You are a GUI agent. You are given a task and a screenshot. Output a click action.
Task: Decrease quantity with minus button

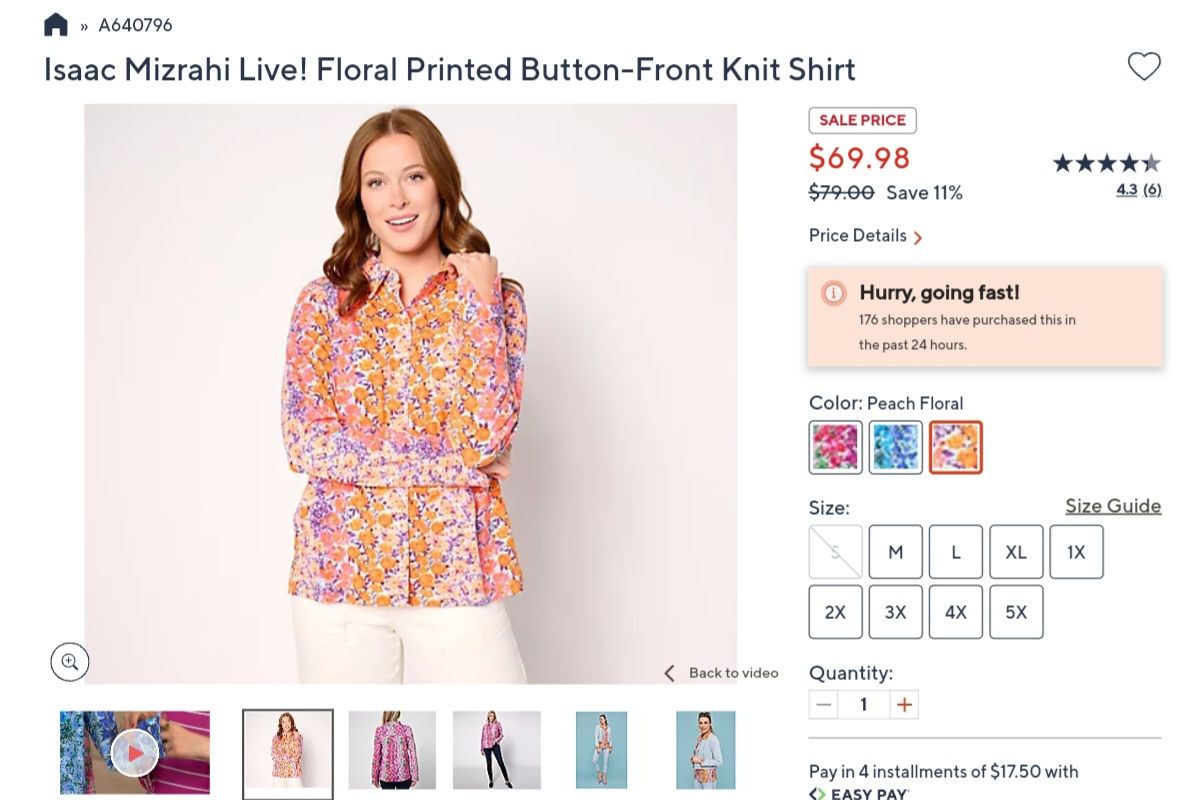824,705
